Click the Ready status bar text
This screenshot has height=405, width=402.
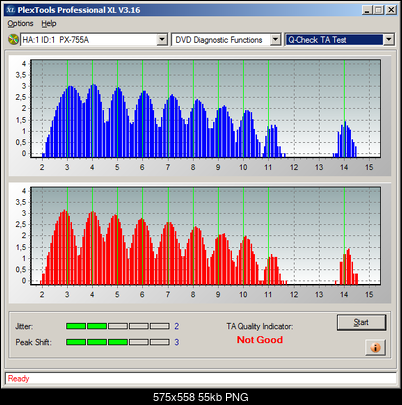point(19,379)
